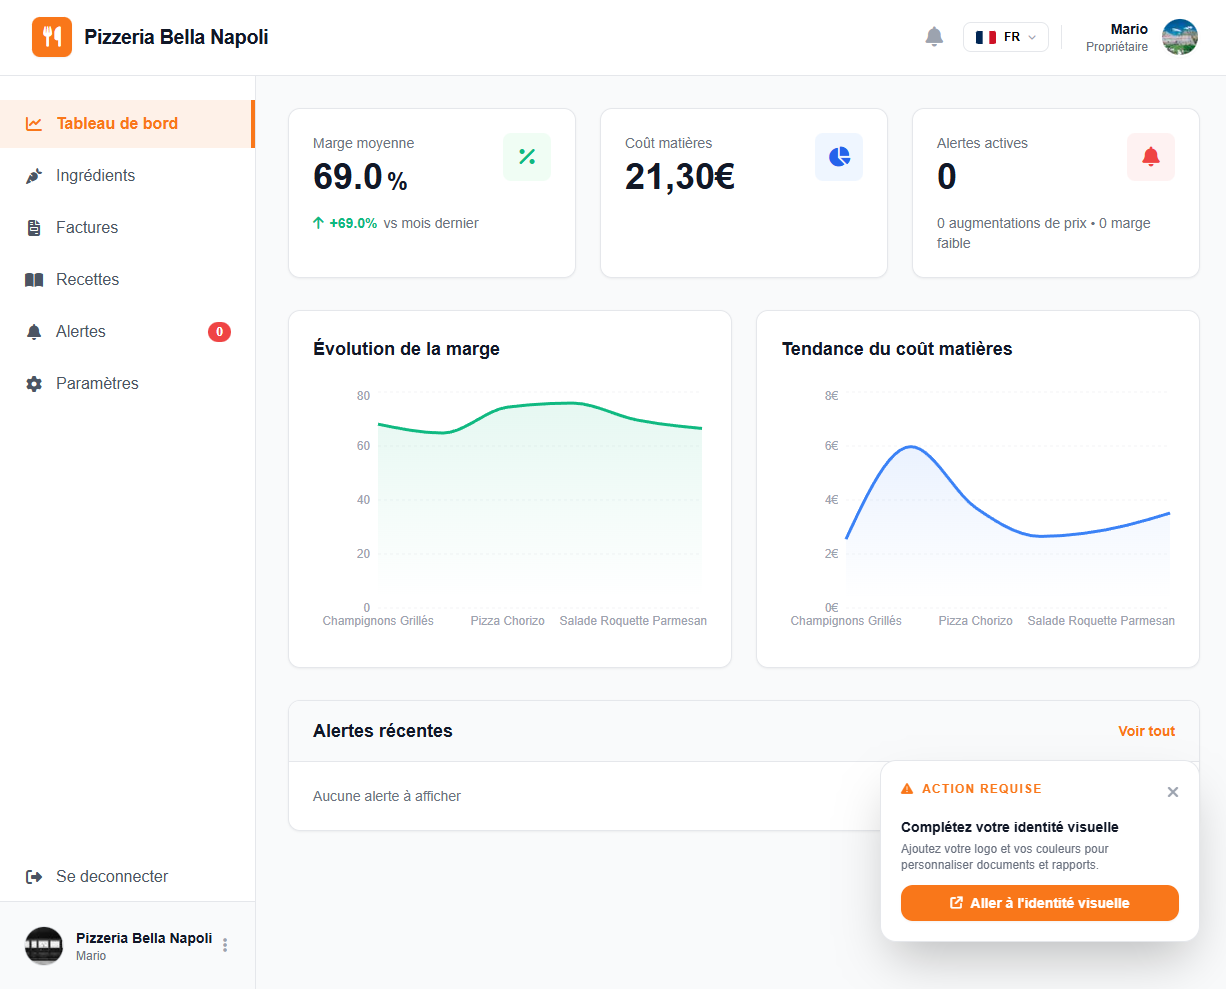Open notifications via header bell icon

pyautogui.click(x=934, y=37)
